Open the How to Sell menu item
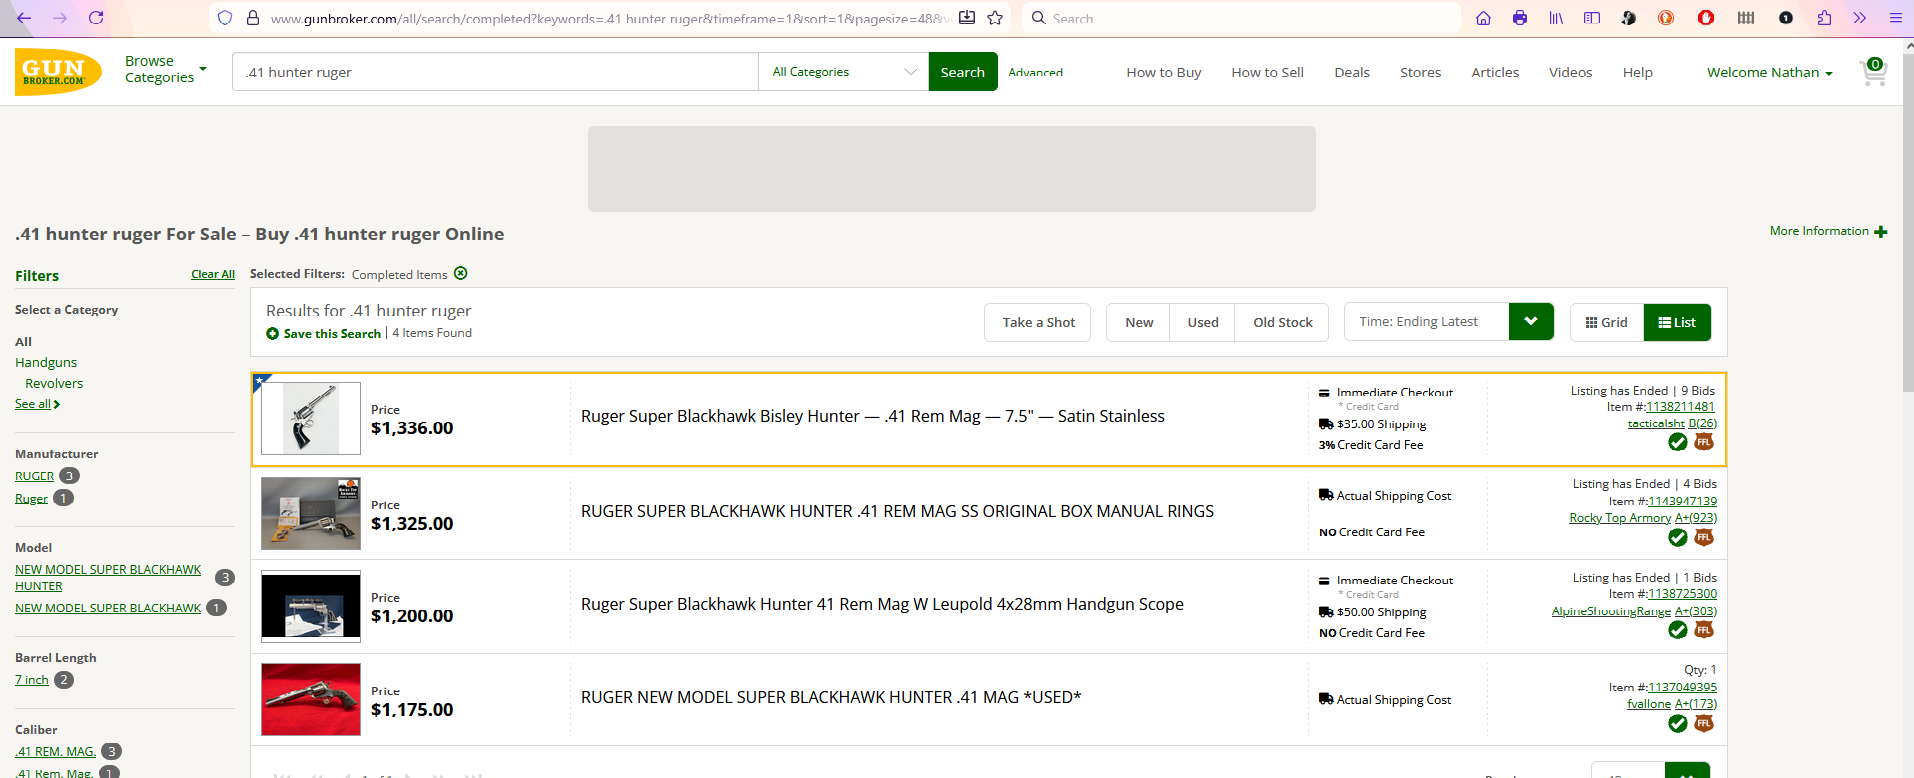1914x778 pixels. 1268,72
